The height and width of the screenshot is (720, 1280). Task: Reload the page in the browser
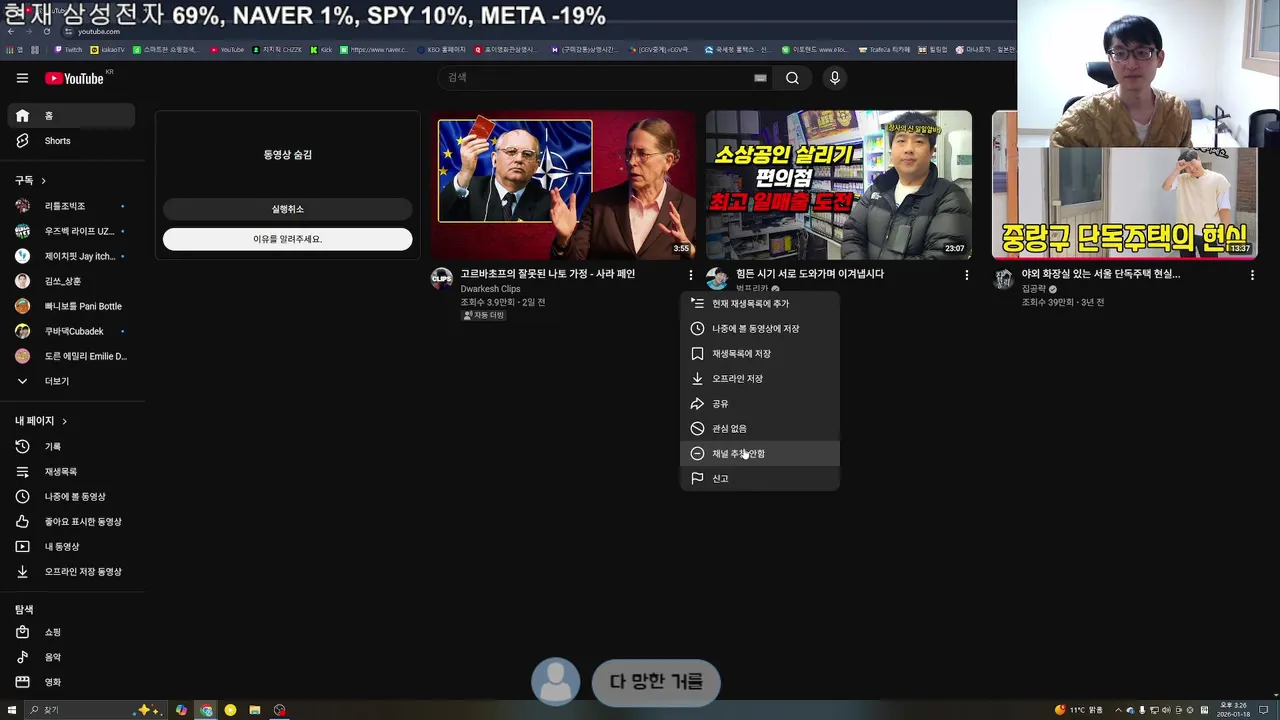(46, 32)
